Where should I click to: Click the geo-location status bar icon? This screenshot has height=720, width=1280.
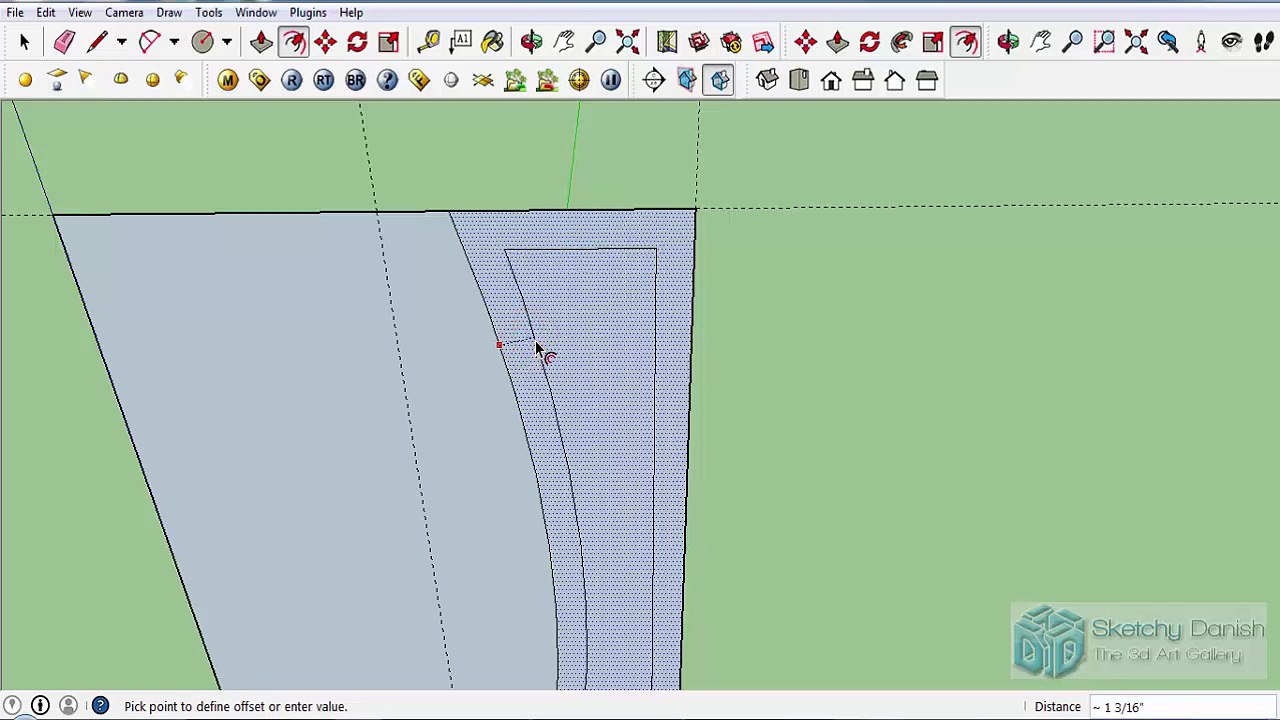click(x=12, y=707)
